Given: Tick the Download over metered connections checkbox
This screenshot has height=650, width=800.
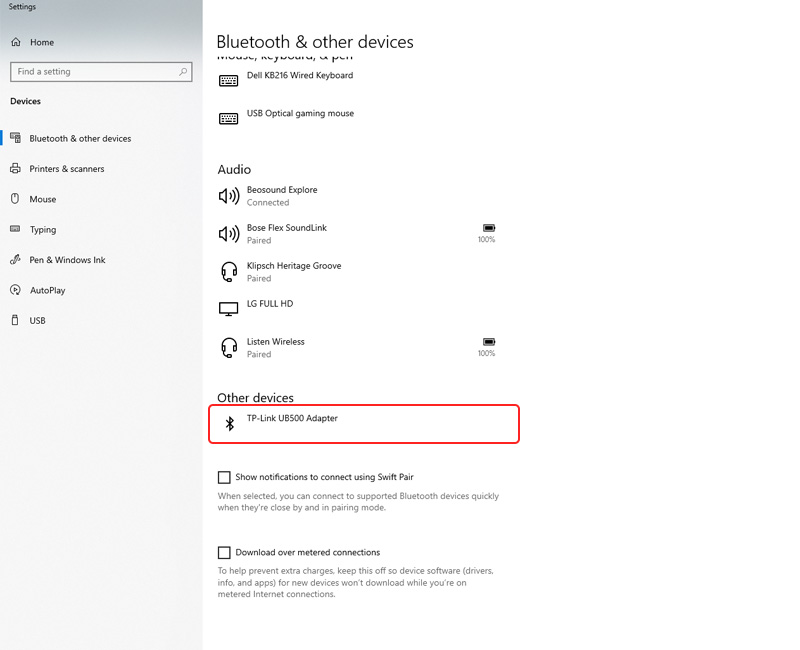Looking at the screenshot, I should pos(224,553).
